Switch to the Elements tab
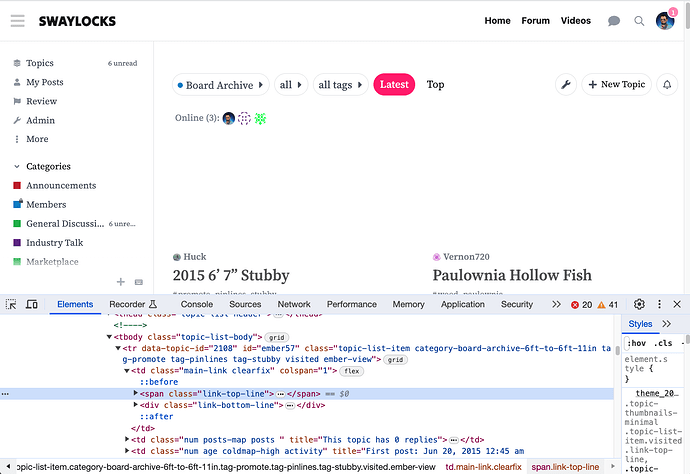This screenshot has width=690, height=474. (75, 304)
